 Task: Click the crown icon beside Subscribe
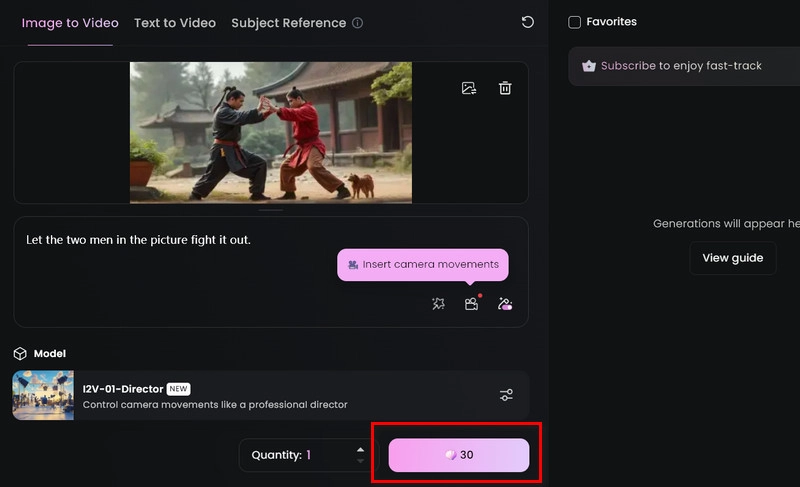[x=589, y=66]
